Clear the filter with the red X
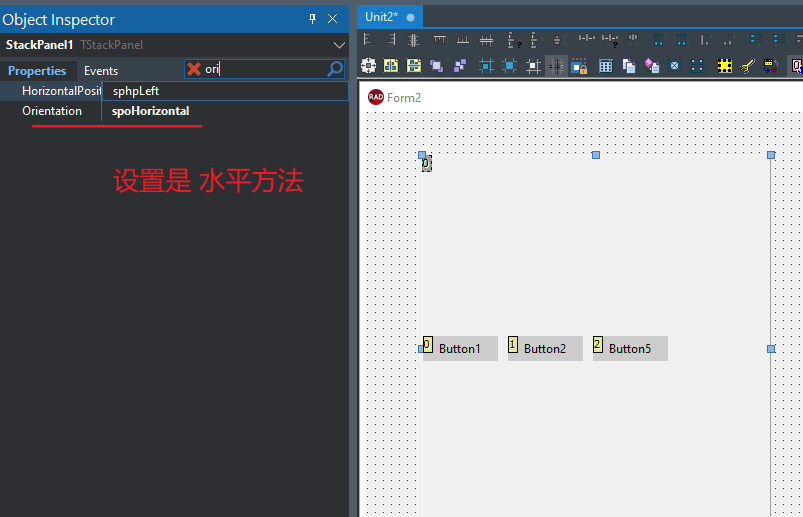This screenshot has height=517, width=803. (194, 69)
